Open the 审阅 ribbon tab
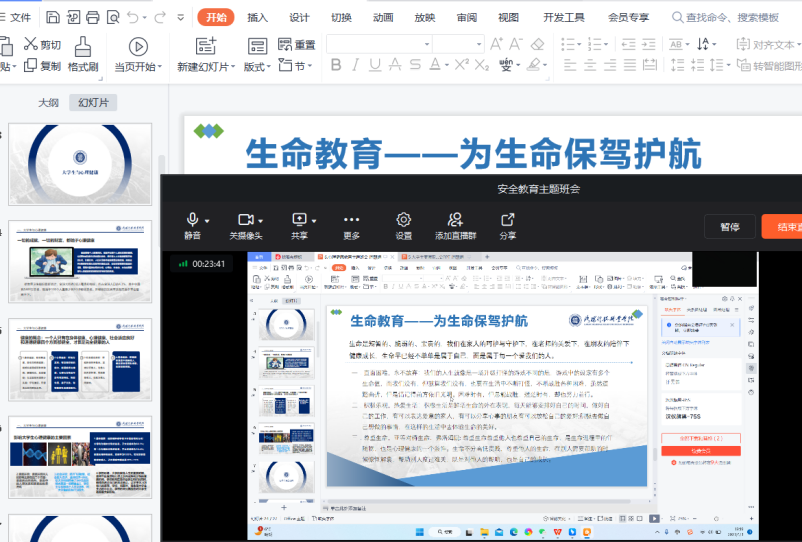Viewport: 802px width, 542px height. click(x=466, y=17)
